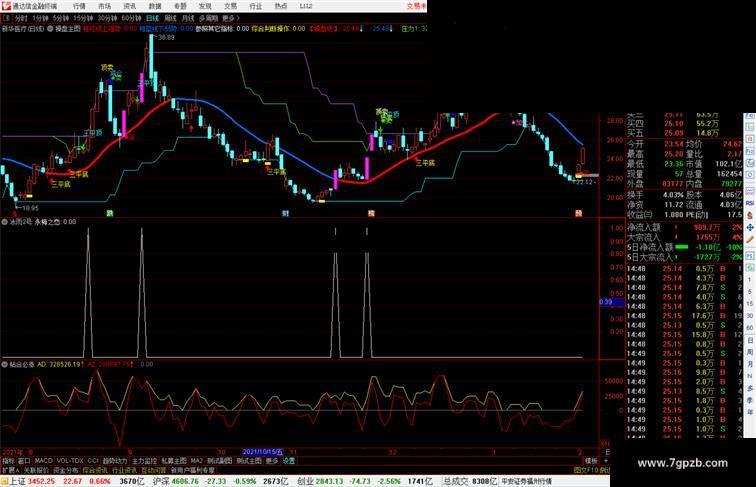Select the VOL-TDX indicator tab
Viewport: 756px width, 487px height.
pyautogui.click(x=70, y=461)
